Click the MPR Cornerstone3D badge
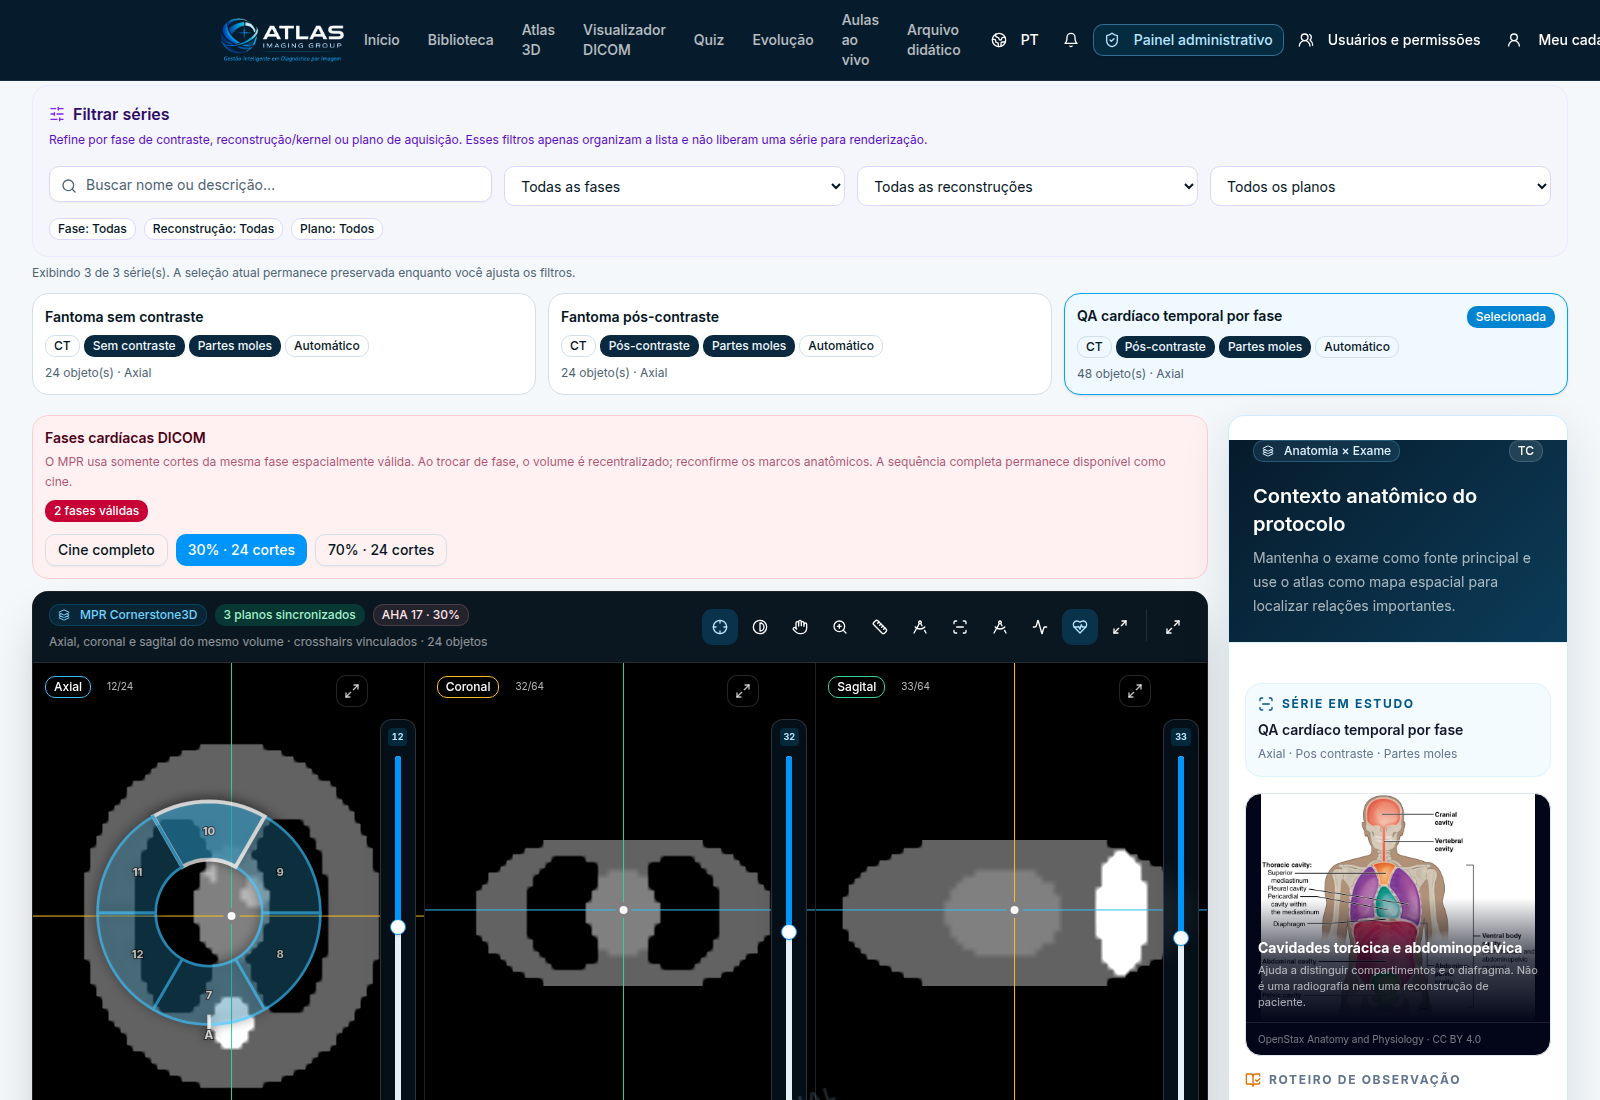This screenshot has width=1600, height=1100. pos(128,615)
